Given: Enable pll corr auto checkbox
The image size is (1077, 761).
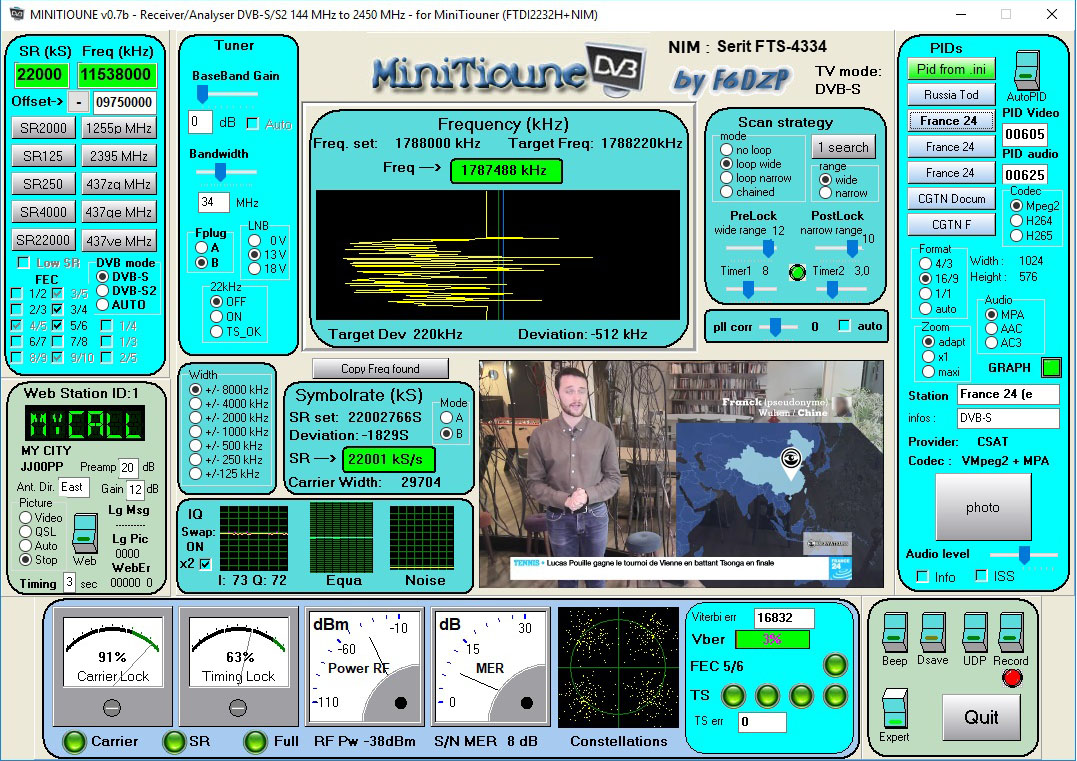Looking at the screenshot, I should [844, 326].
